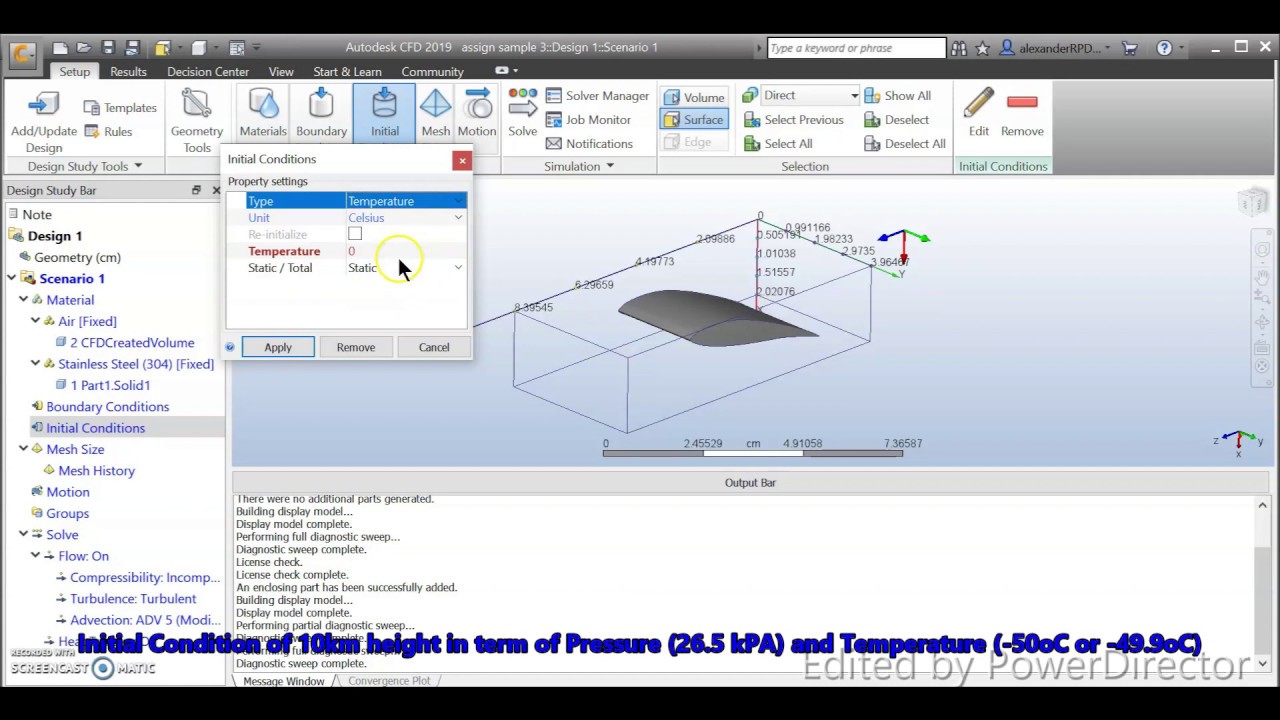
Task: Open Notifications
Action: click(589, 143)
